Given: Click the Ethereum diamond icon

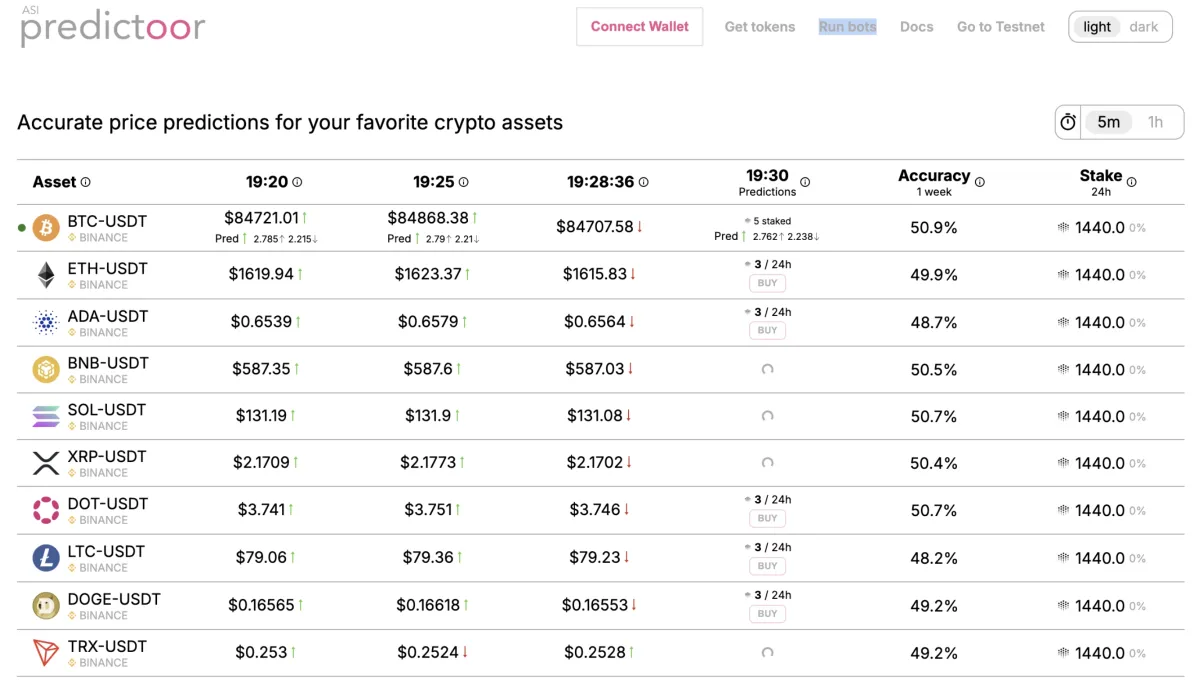Looking at the screenshot, I should pos(46,275).
